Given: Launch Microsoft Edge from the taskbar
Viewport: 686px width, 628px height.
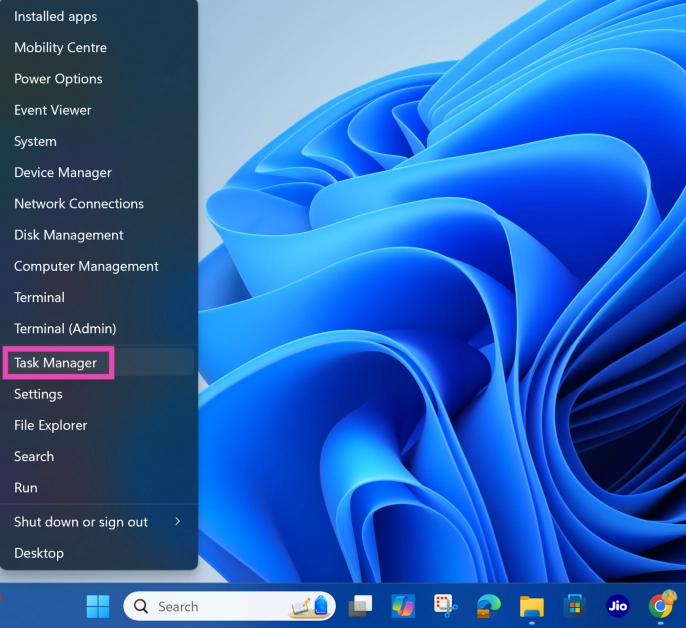Looking at the screenshot, I should 488,606.
